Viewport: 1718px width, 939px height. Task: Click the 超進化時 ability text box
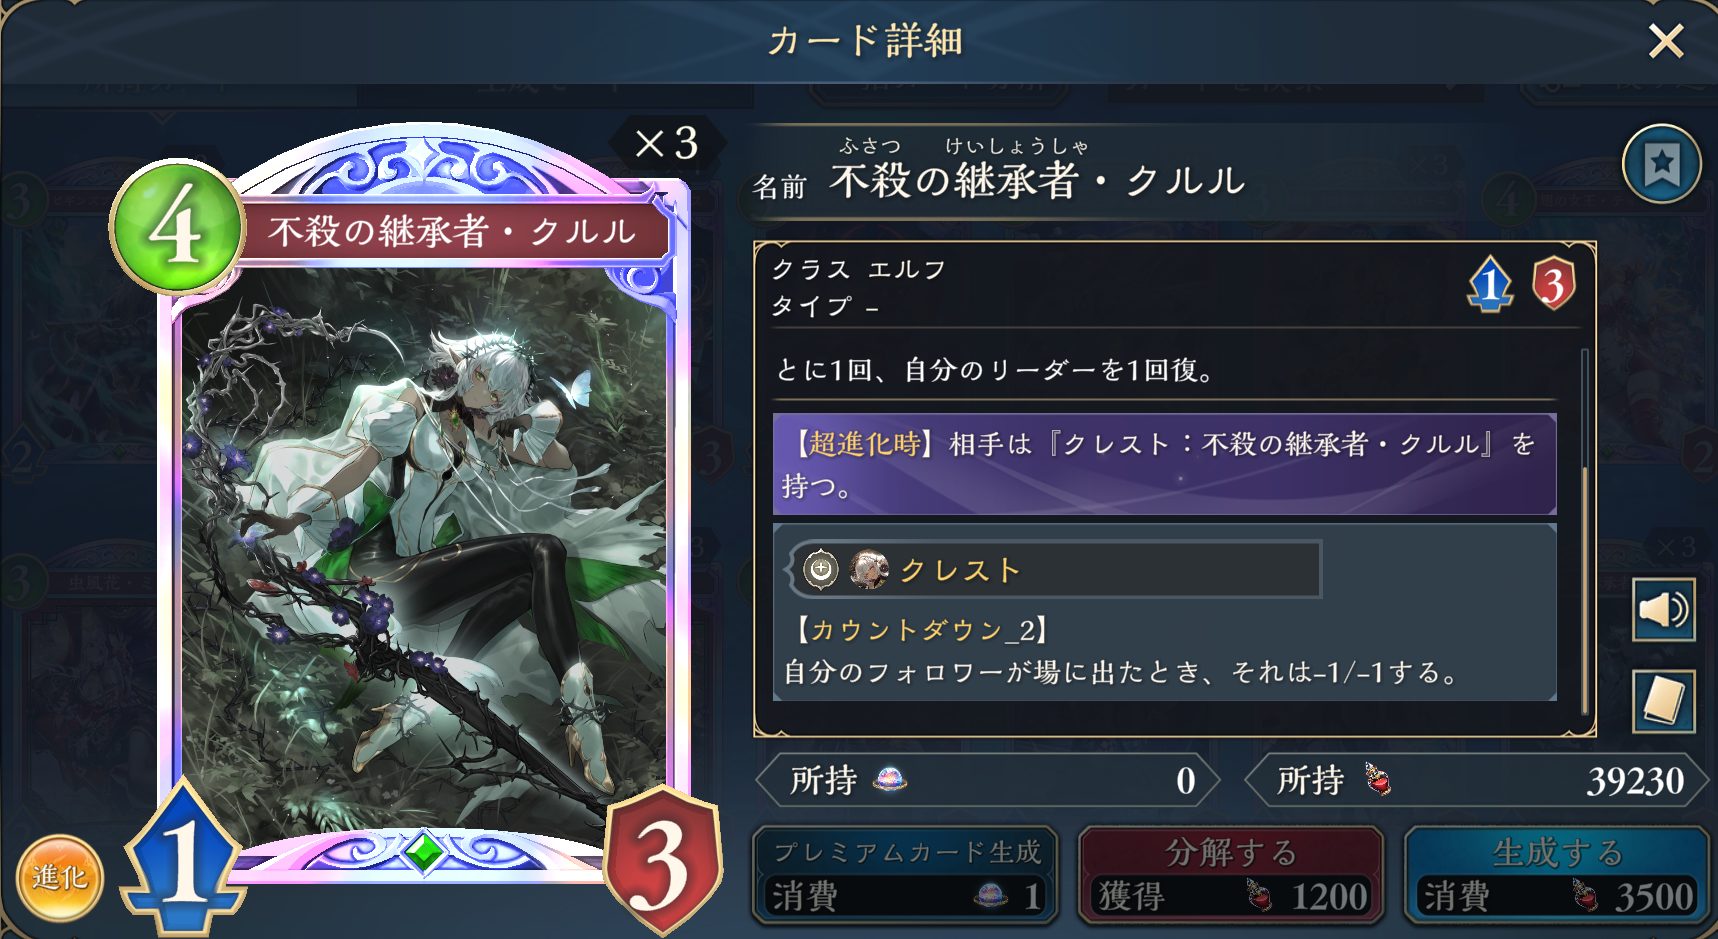click(x=1164, y=465)
